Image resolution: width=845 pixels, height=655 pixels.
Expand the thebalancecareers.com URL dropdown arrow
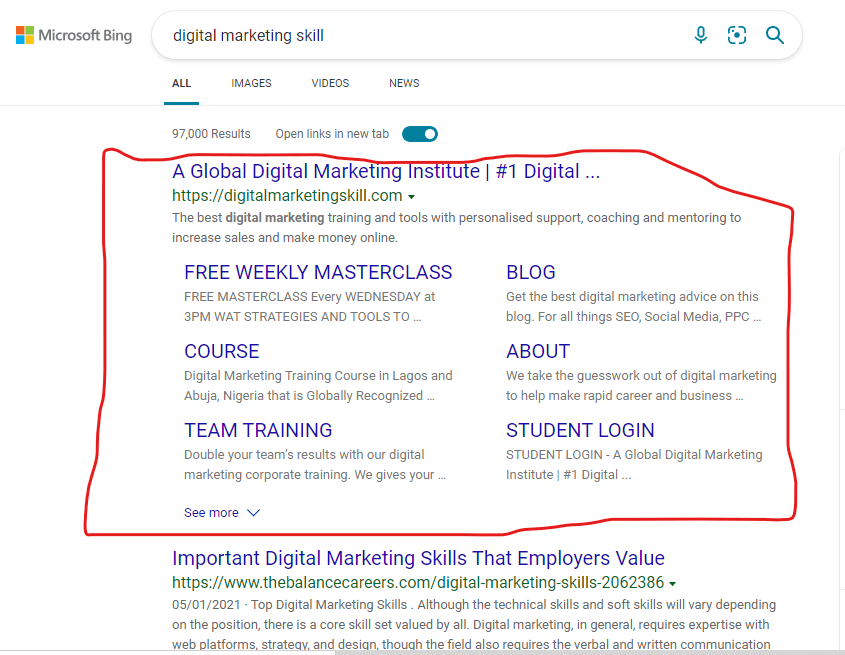click(673, 584)
